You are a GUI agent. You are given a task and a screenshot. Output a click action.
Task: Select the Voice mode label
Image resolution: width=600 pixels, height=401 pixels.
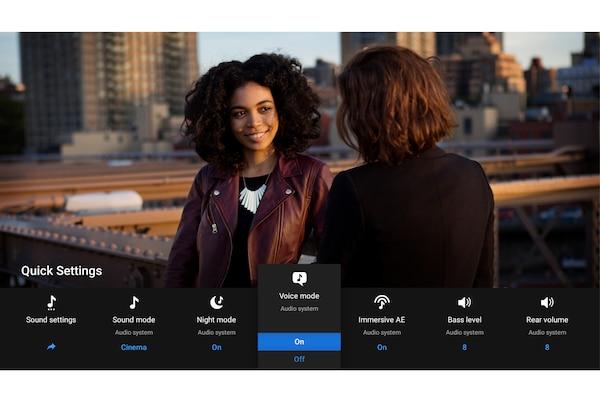click(x=299, y=296)
